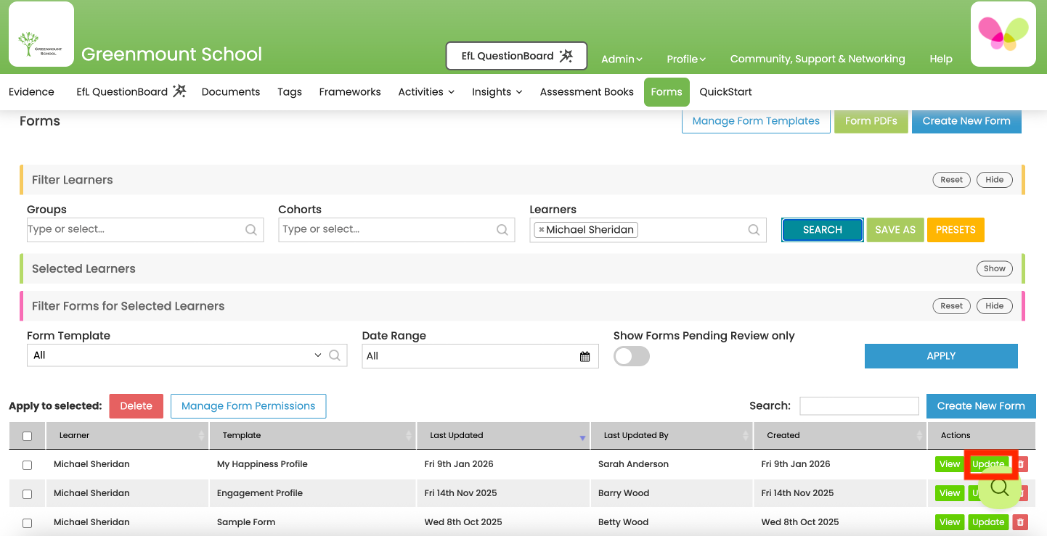Click the EfL QuestionBoard header button
This screenshot has width=1048, height=536.
click(517, 56)
